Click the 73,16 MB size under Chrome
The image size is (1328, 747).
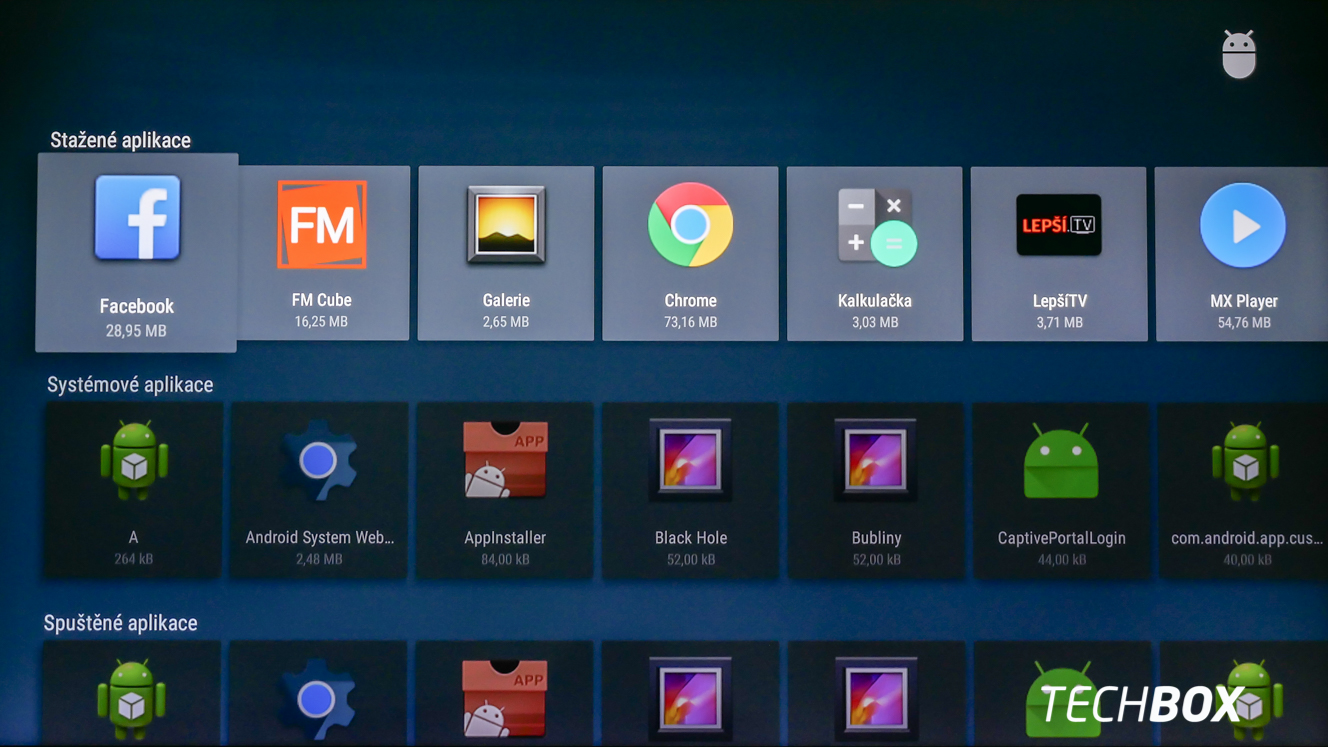[690, 322]
